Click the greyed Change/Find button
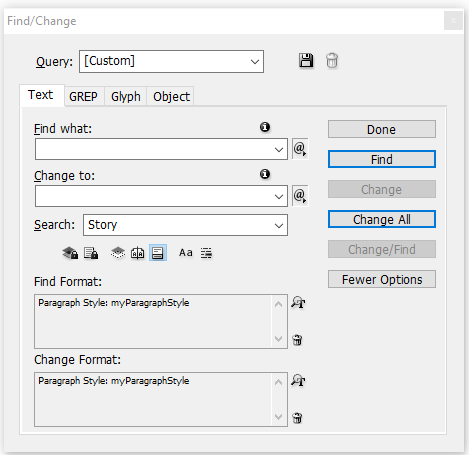 click(382, 249)
